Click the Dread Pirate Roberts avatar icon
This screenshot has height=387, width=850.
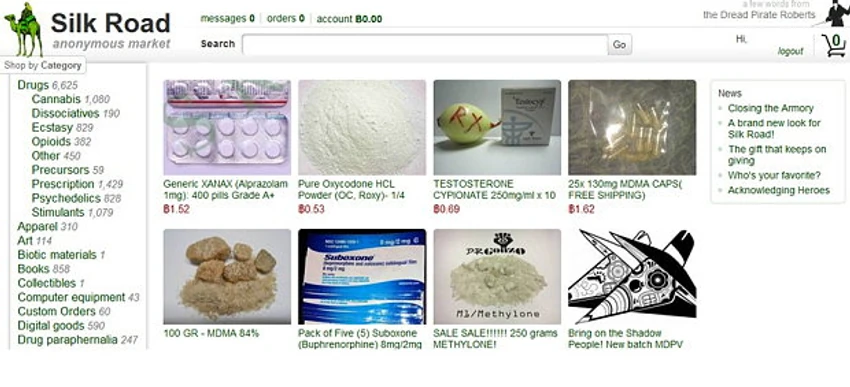tap(837, 14)
